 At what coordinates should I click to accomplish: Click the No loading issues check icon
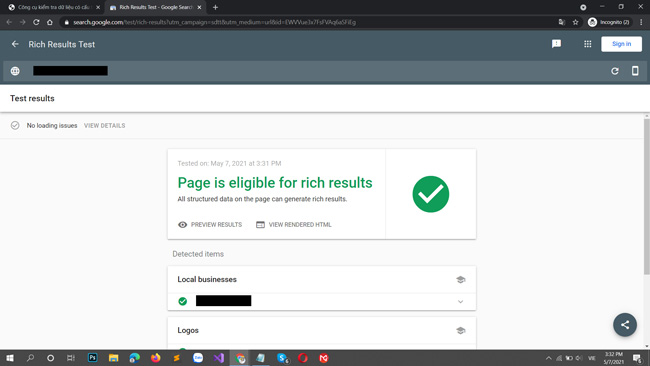[15, 126]
